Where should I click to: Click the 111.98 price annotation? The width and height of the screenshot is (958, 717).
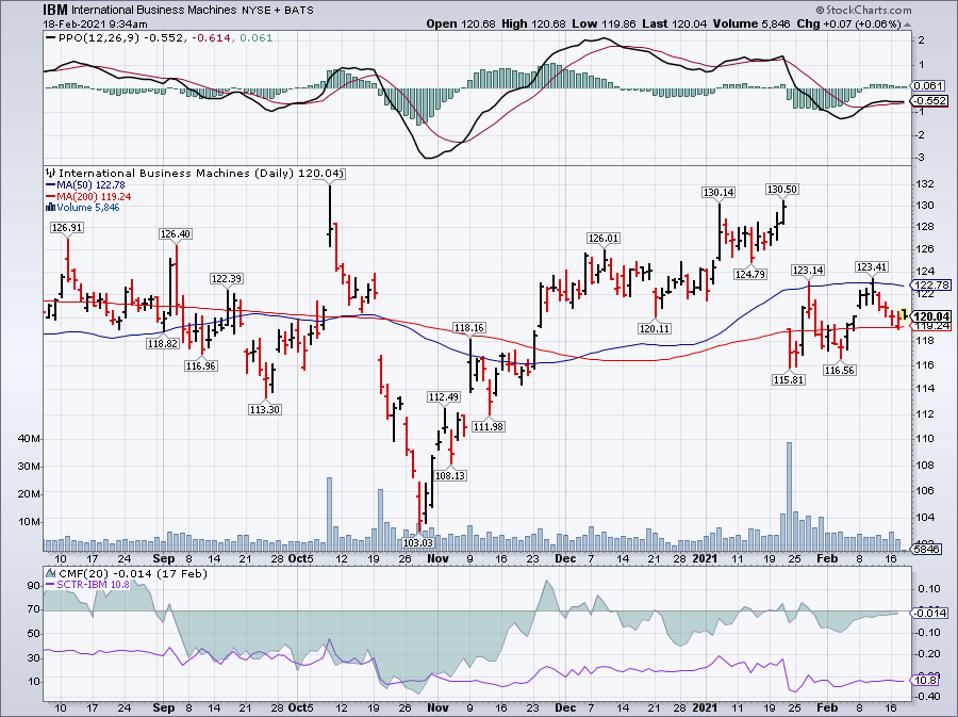[x=488, y=427]
